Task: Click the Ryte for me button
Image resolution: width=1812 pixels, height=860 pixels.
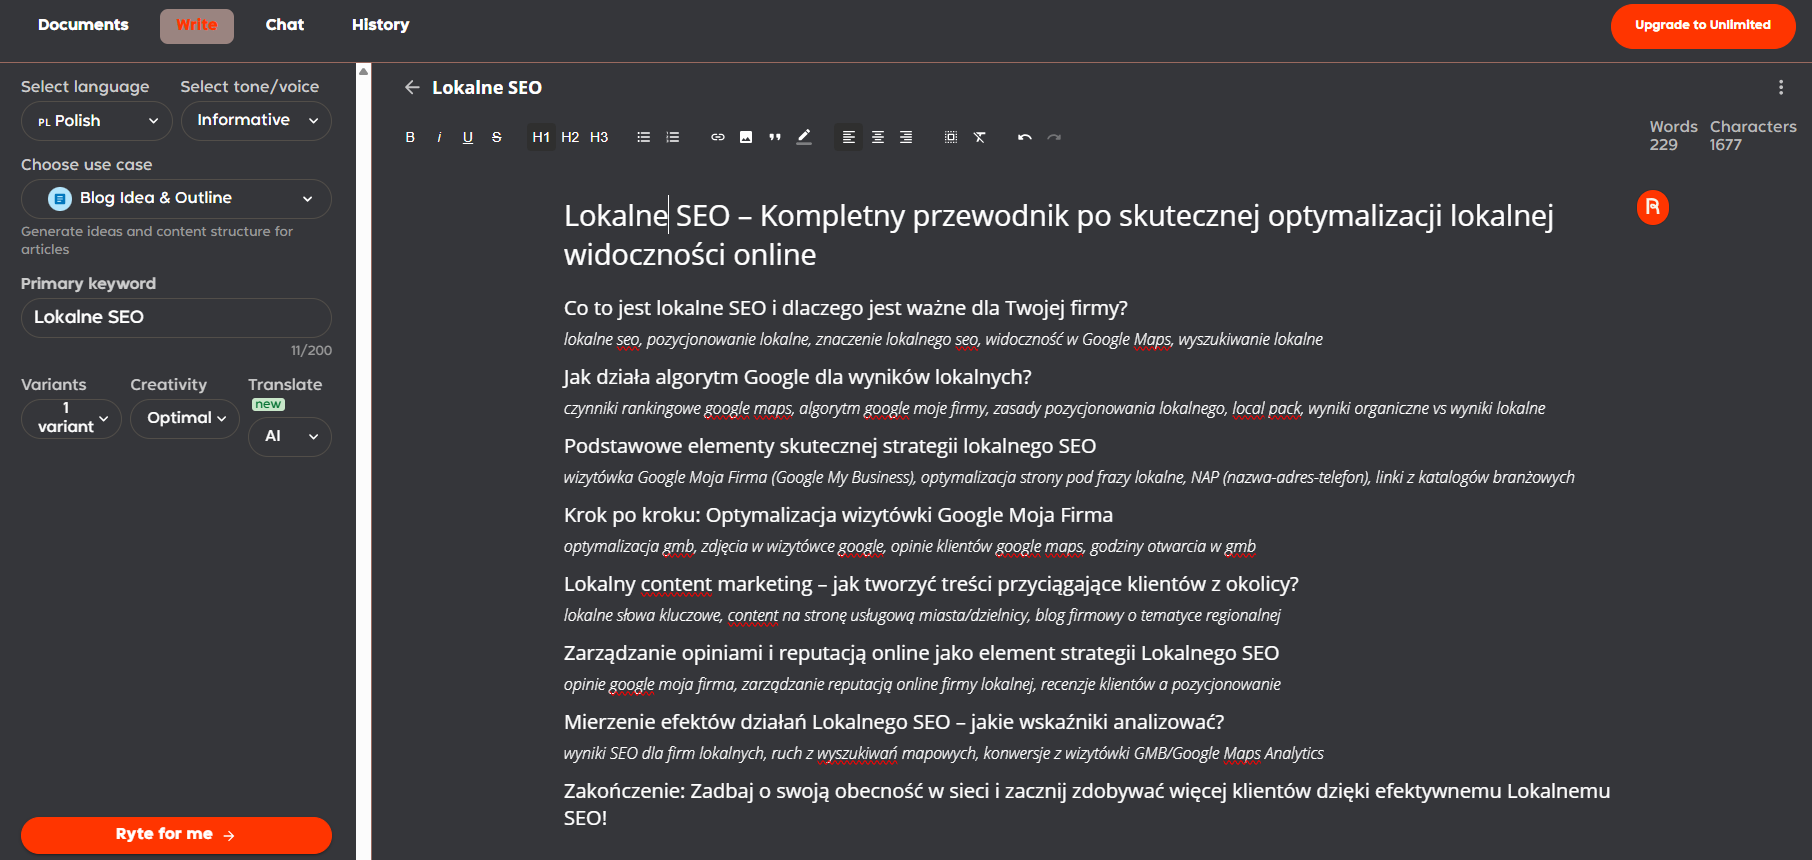Action: coord(176,834)
